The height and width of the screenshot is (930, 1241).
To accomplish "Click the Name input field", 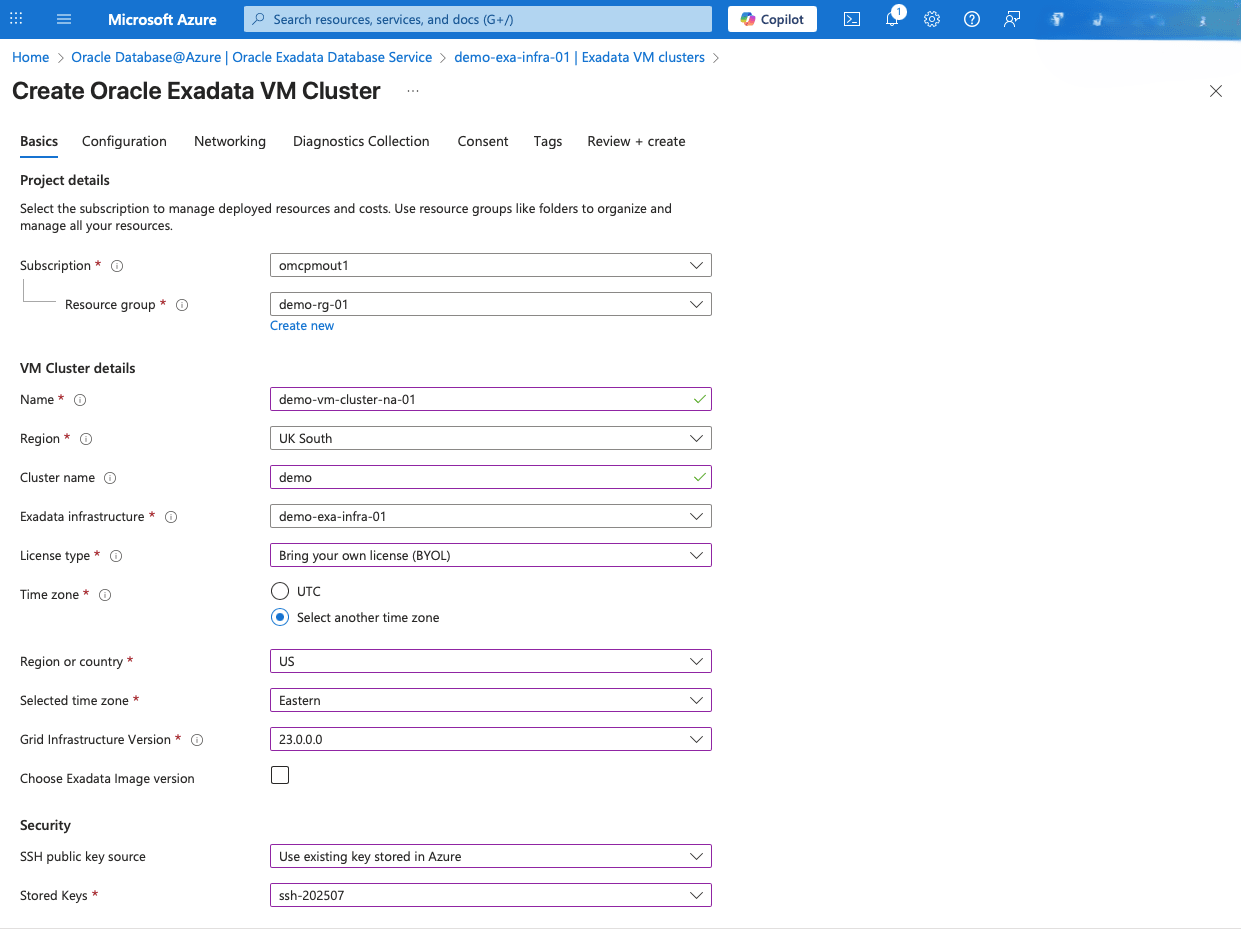I will pyautogui.click(x=490, y=398).
